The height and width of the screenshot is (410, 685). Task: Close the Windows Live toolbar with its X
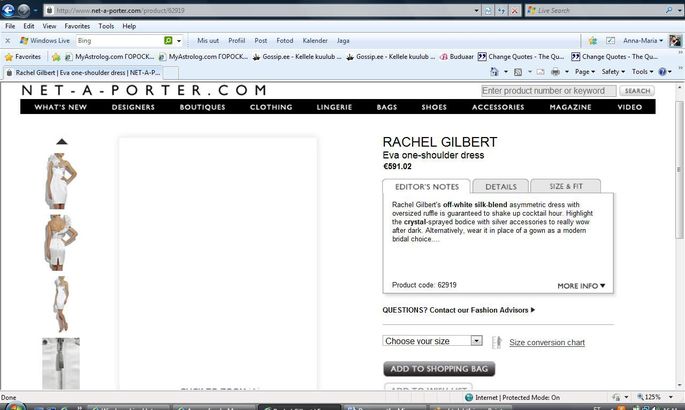(x=7, y=41)
